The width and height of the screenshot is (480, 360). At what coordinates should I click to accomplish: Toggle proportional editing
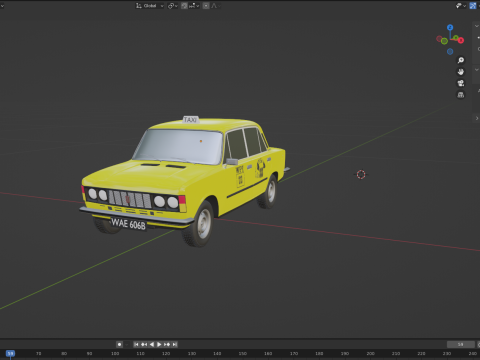point(206,6)
